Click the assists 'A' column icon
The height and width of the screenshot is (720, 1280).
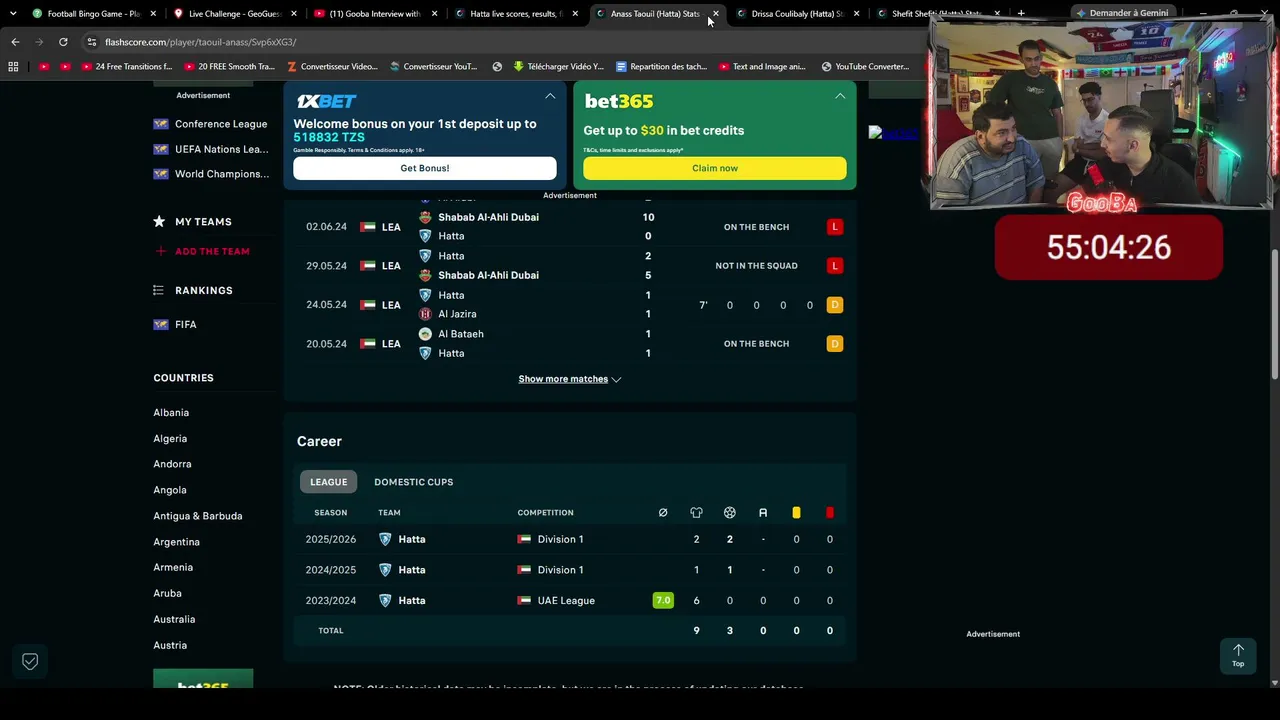(x=763, y=513)
